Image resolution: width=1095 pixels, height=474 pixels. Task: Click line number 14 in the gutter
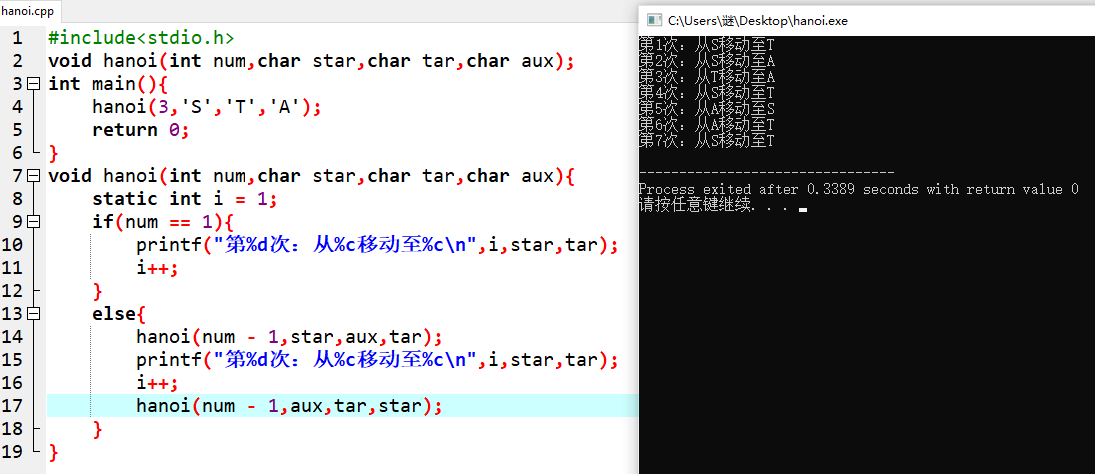13,337
